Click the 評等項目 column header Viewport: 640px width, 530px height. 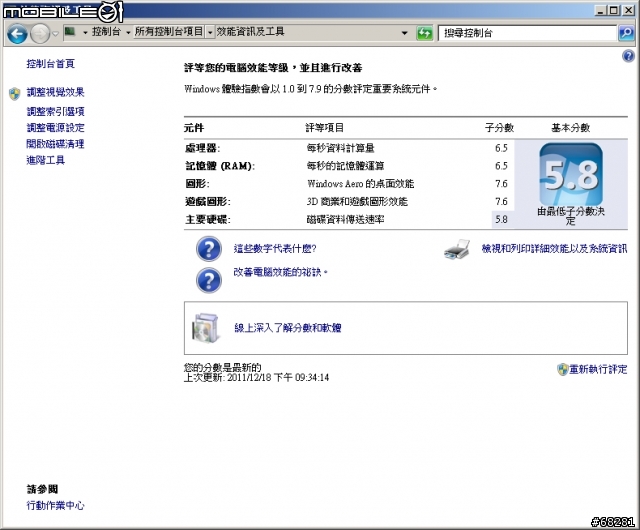point(325,128)
